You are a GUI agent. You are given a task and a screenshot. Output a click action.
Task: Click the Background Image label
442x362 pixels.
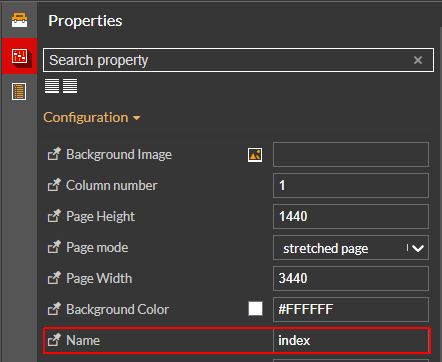point(119,154)
